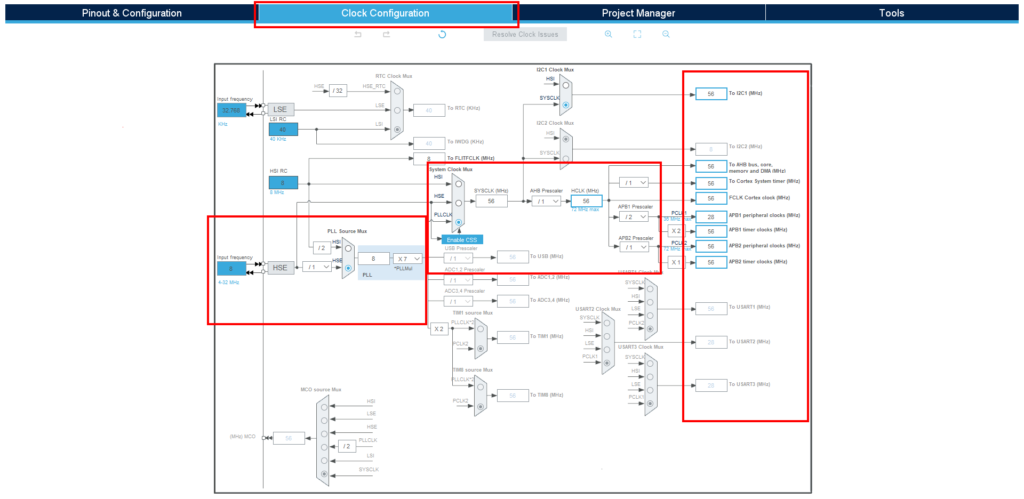Select PLLCLK in MCO source Mux

tap(325, 446)
